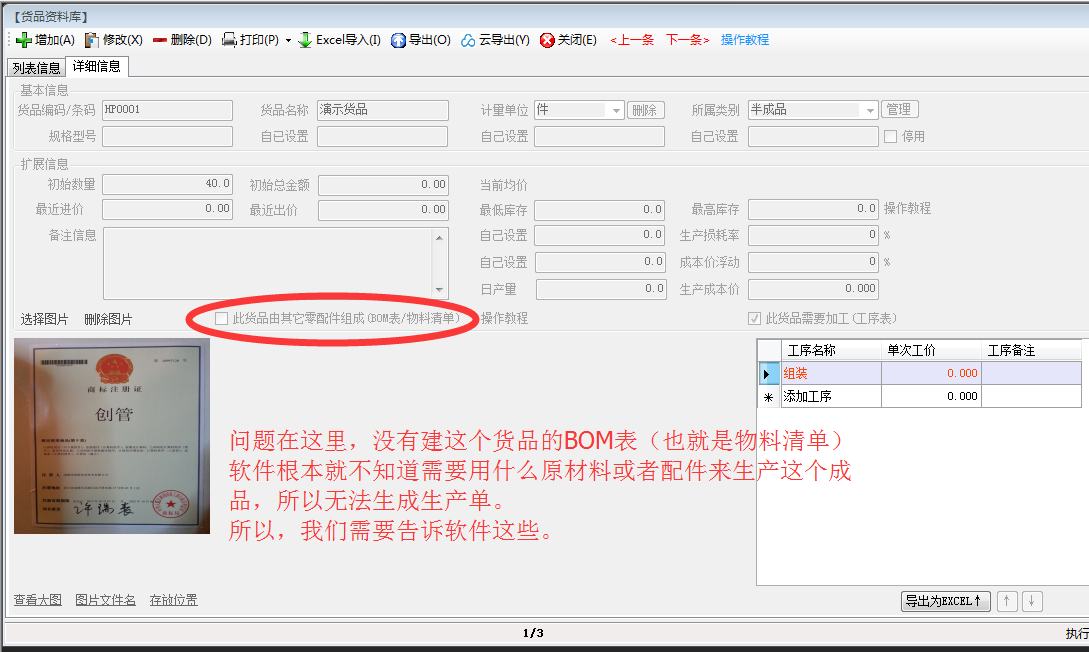Switch to the 详细信息 tab
This screenshot has width=1089, height=652.
point(95,67)
